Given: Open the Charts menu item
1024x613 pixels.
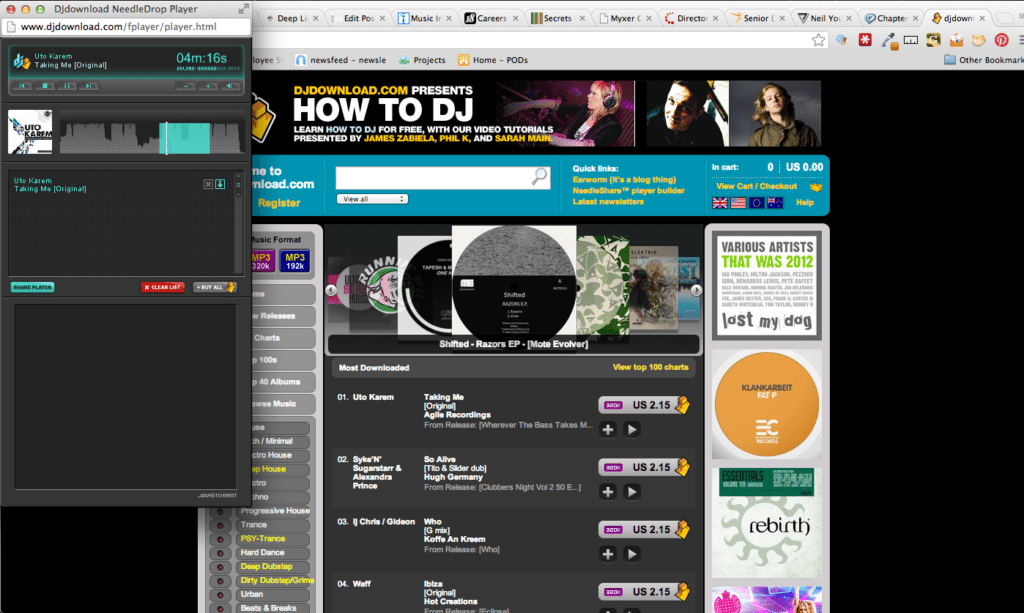Looking at the screenshot, I should (x=283, y=338).
